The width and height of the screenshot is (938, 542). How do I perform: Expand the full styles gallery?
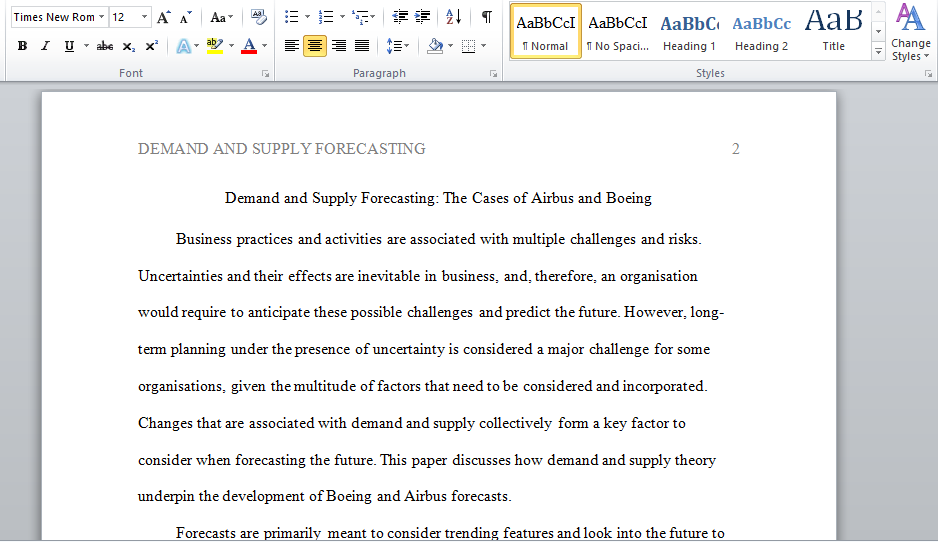pyautogui.click(x=878, y=52)
